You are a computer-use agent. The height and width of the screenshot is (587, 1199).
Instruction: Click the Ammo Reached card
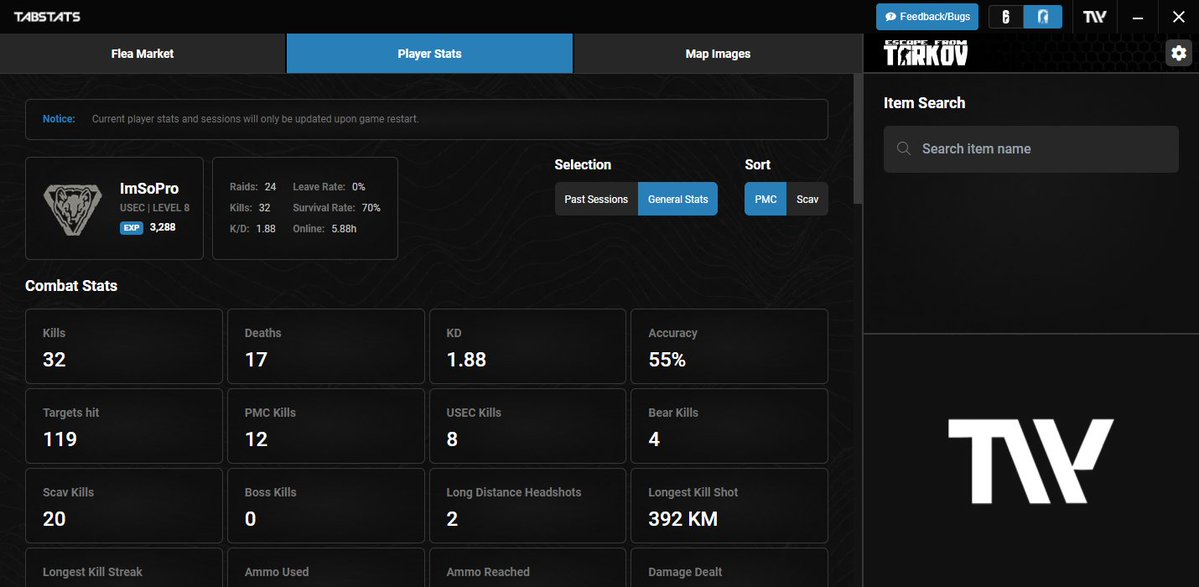click(x=528, y=567)
